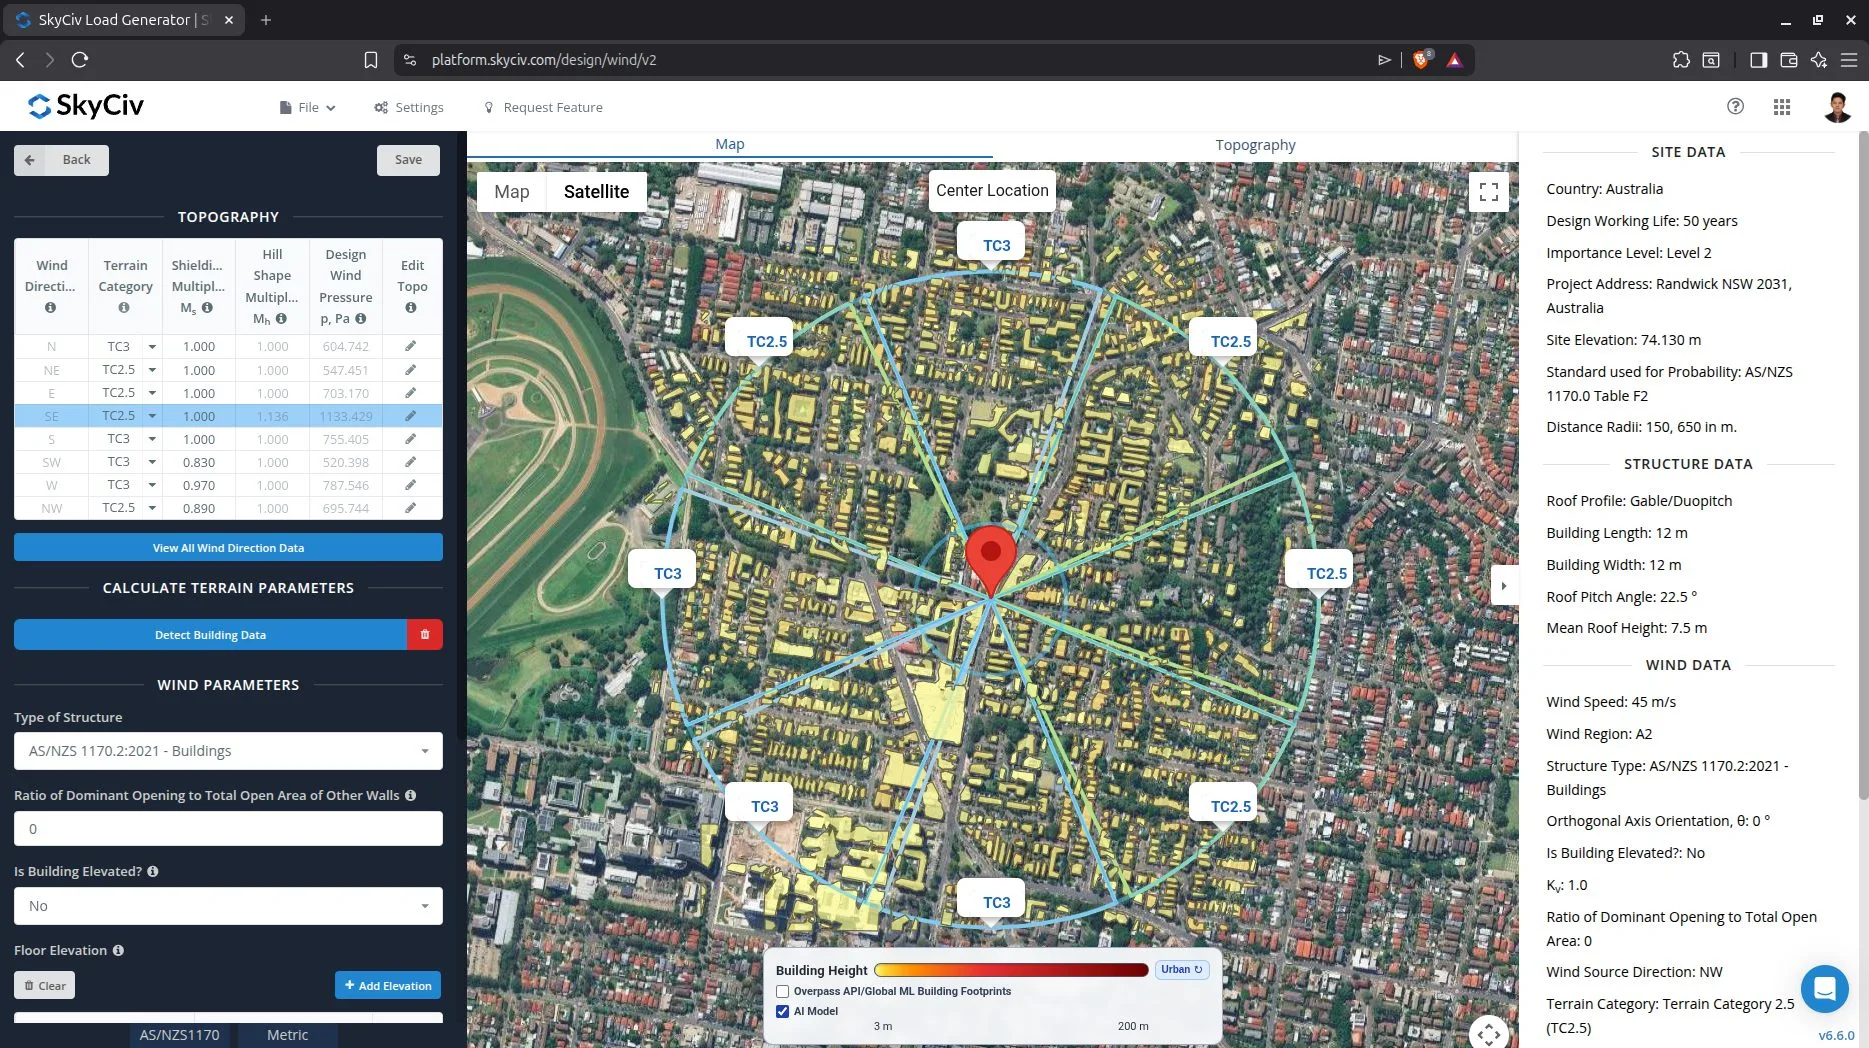Show info for Ratio of Dominant Opening
This screenshot has height=1048, width=1869.
410,795
